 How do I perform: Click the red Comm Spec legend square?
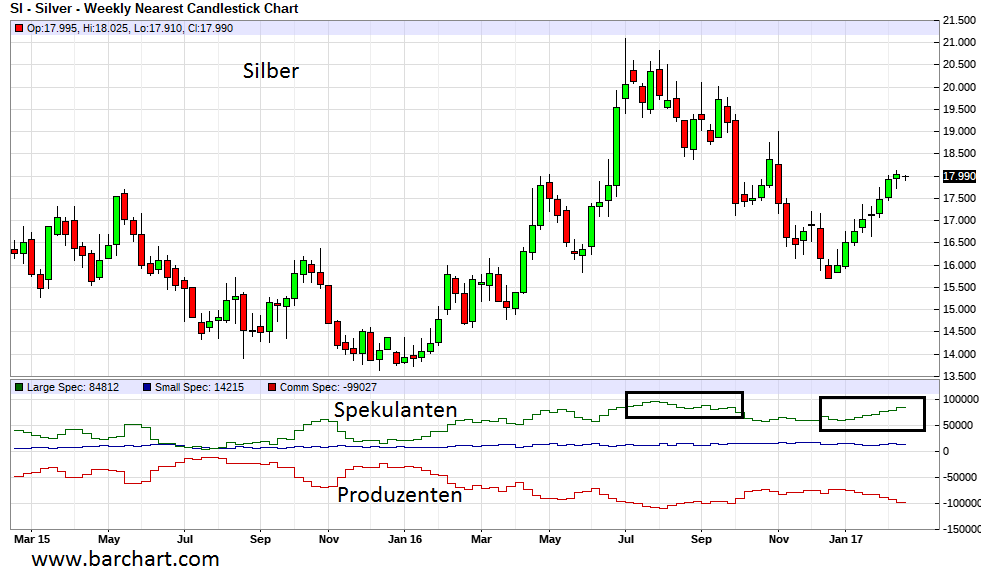274,387
